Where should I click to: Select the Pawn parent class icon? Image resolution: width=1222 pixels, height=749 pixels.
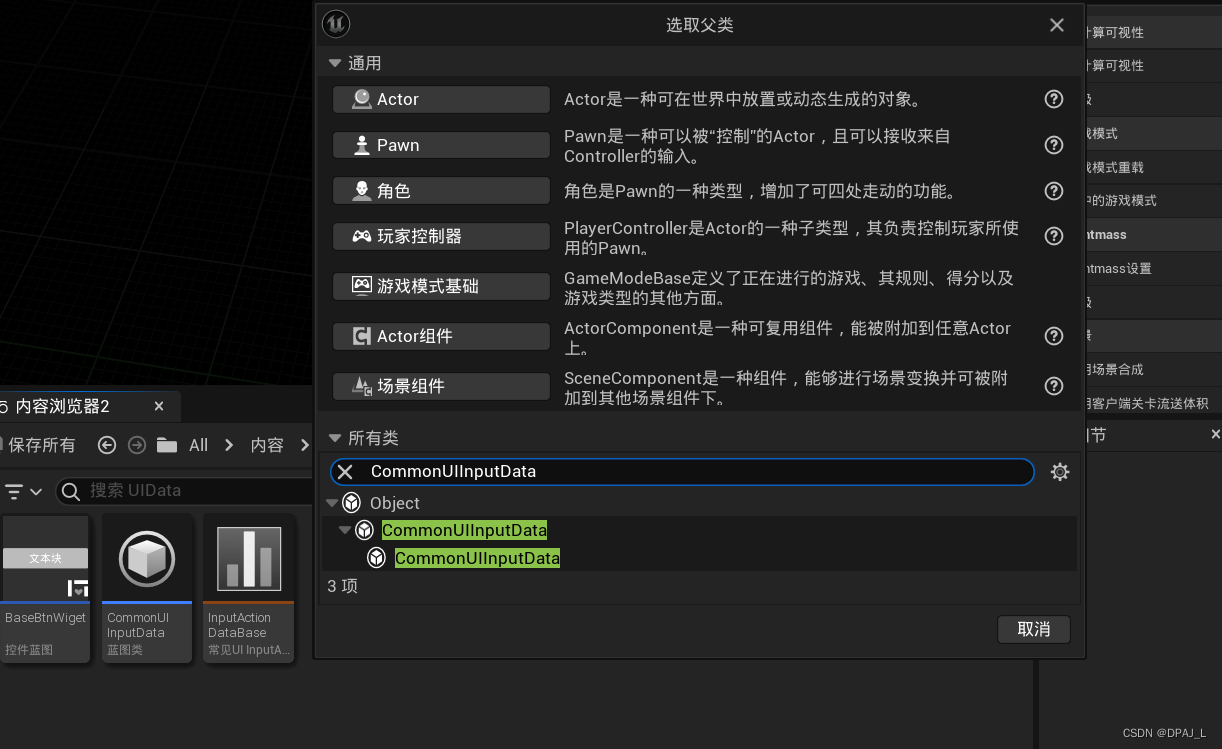(x=360, y=145)
